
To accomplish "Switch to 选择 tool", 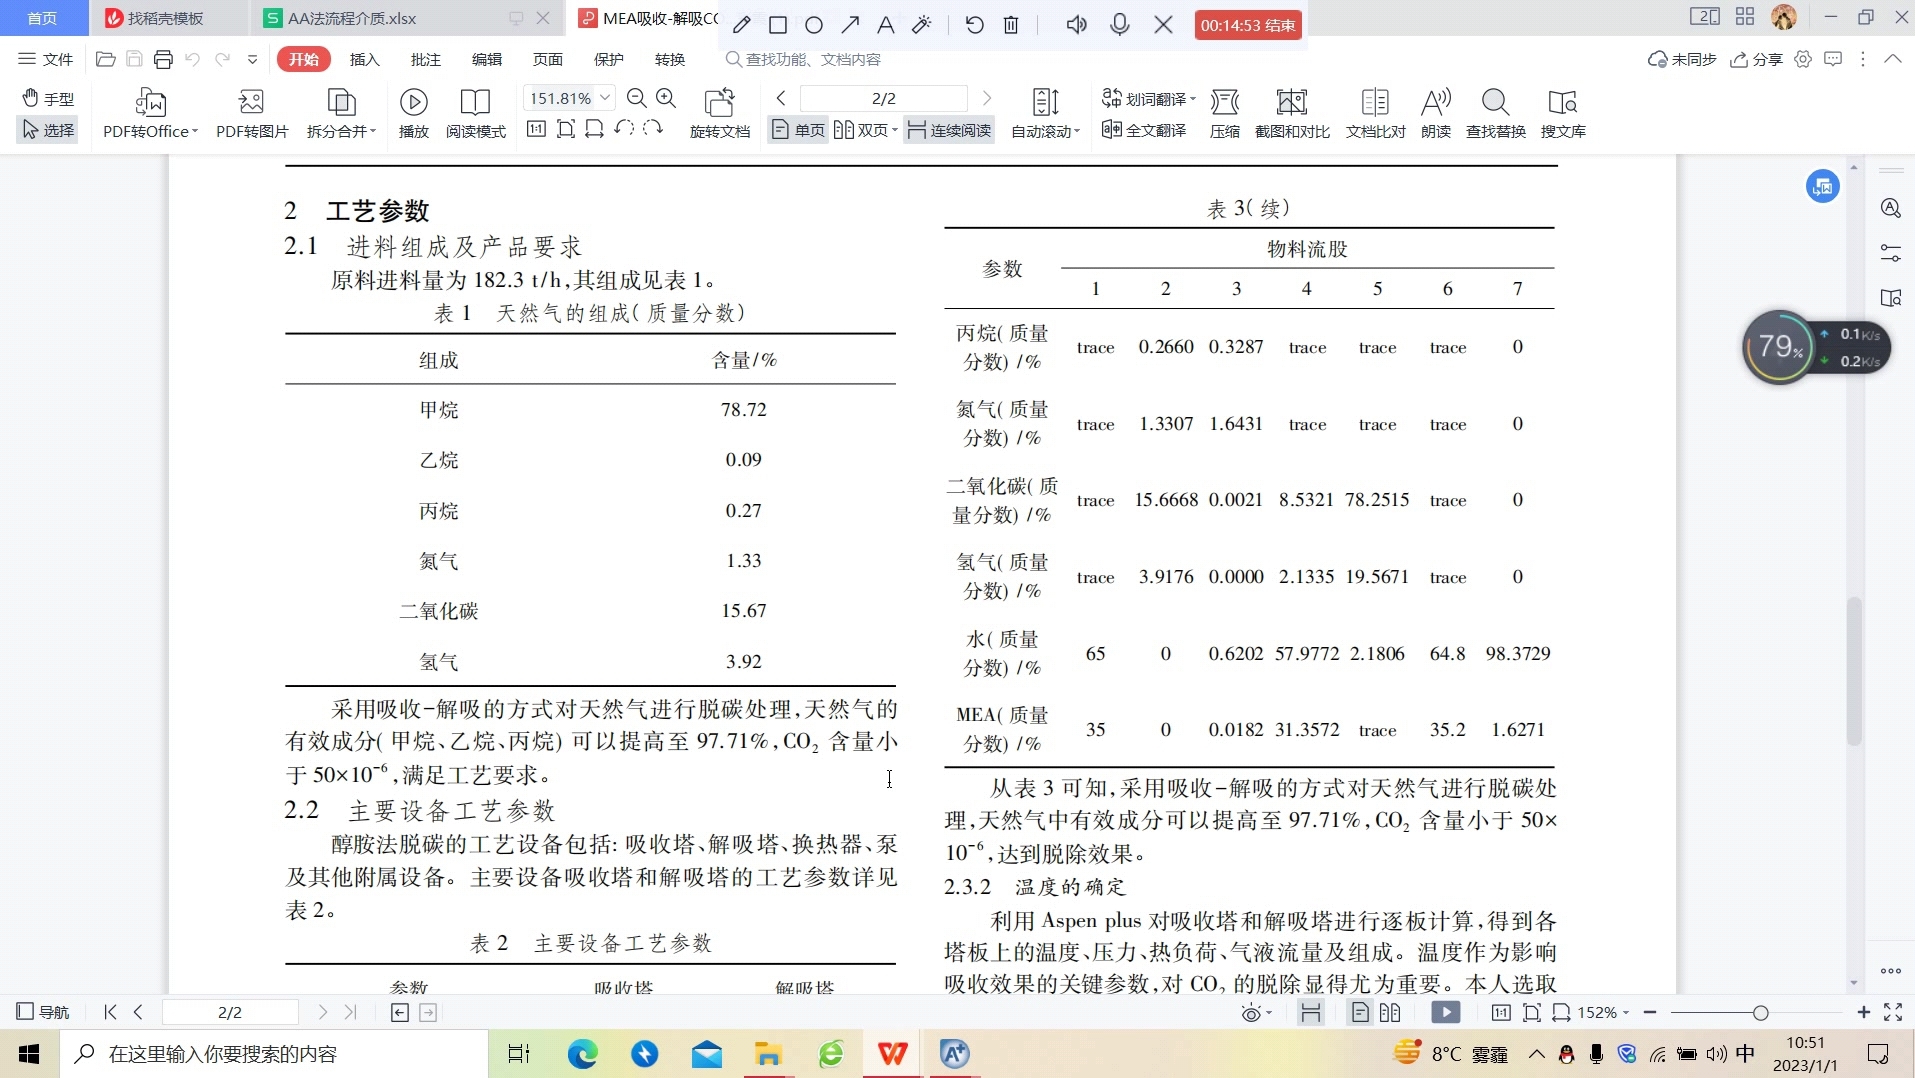I will tap(48, 130).
